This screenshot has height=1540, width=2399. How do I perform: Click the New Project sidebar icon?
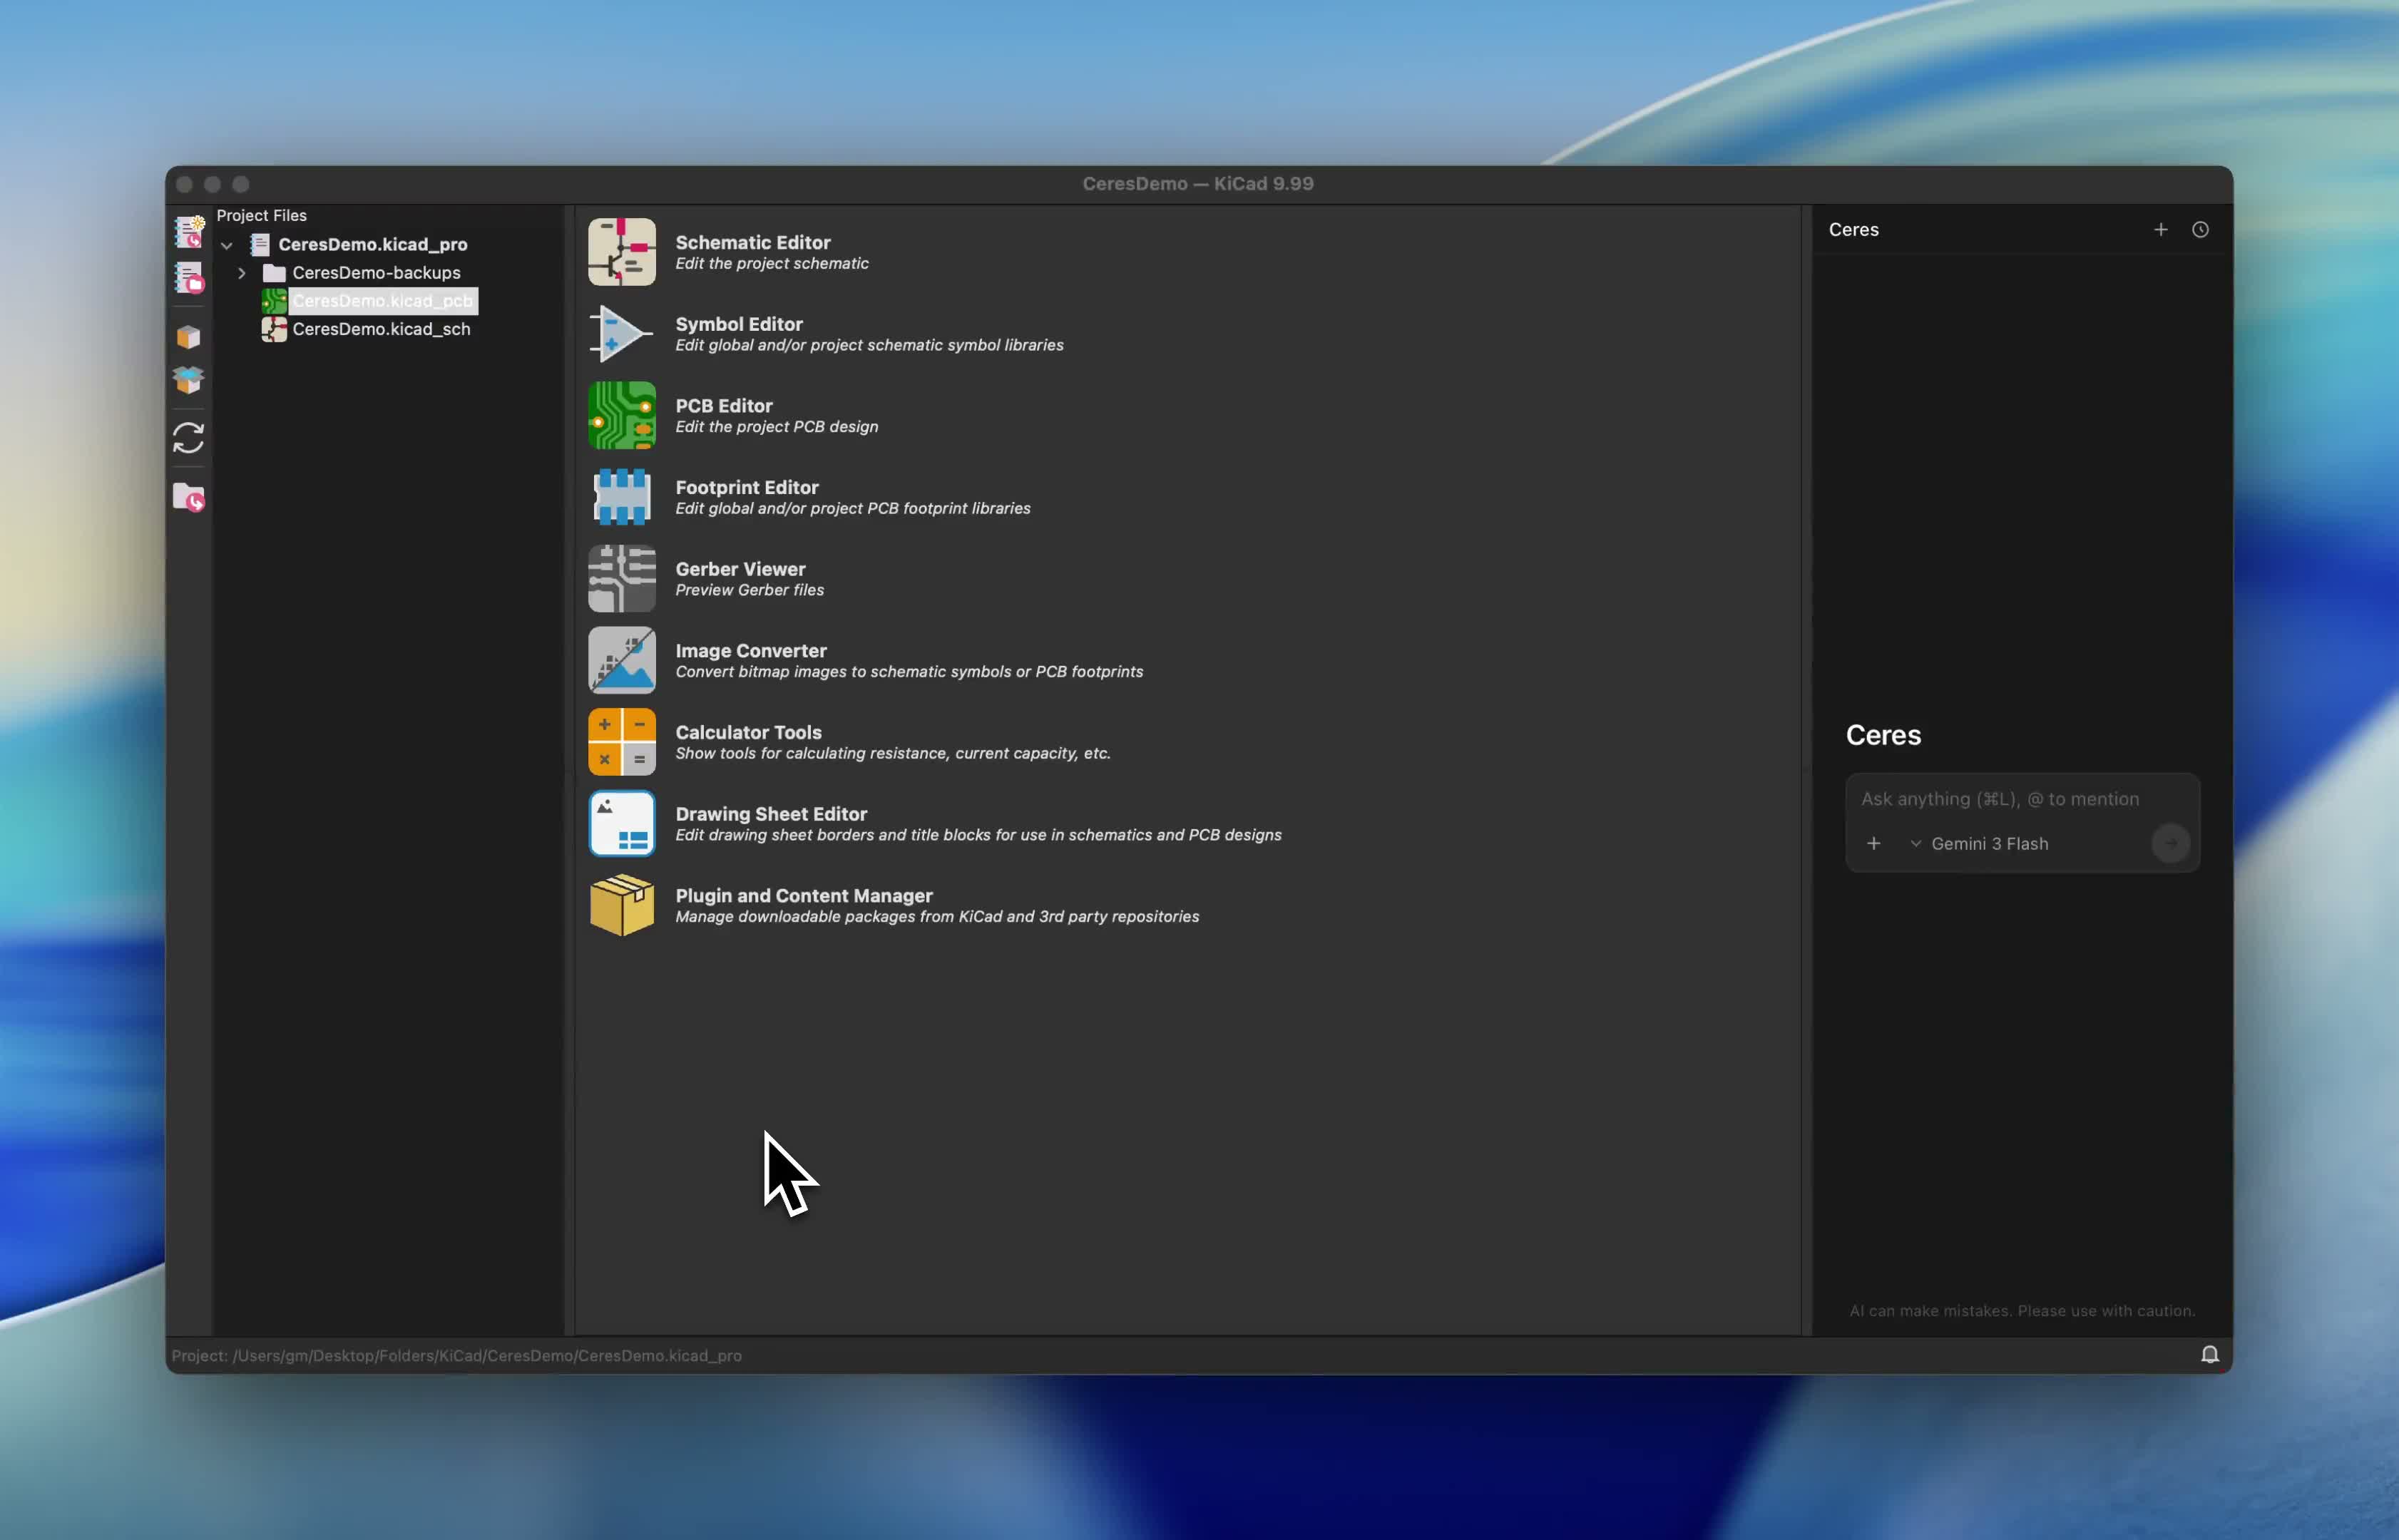188,232
